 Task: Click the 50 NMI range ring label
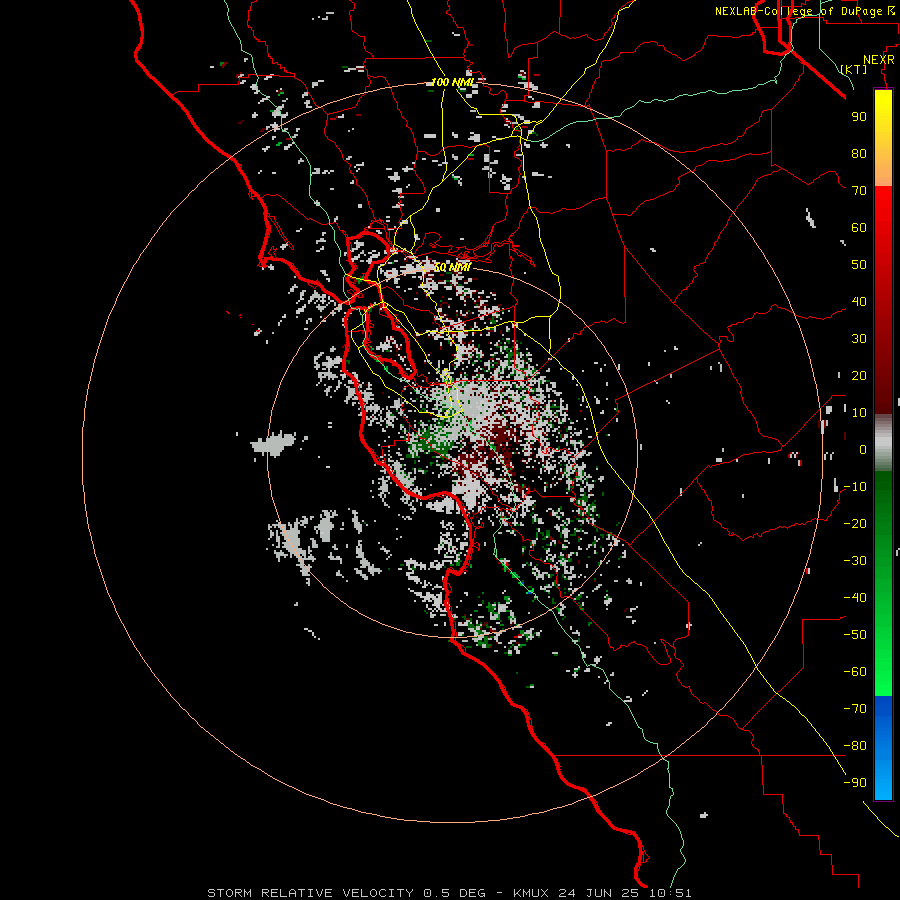tap(452, 267)
